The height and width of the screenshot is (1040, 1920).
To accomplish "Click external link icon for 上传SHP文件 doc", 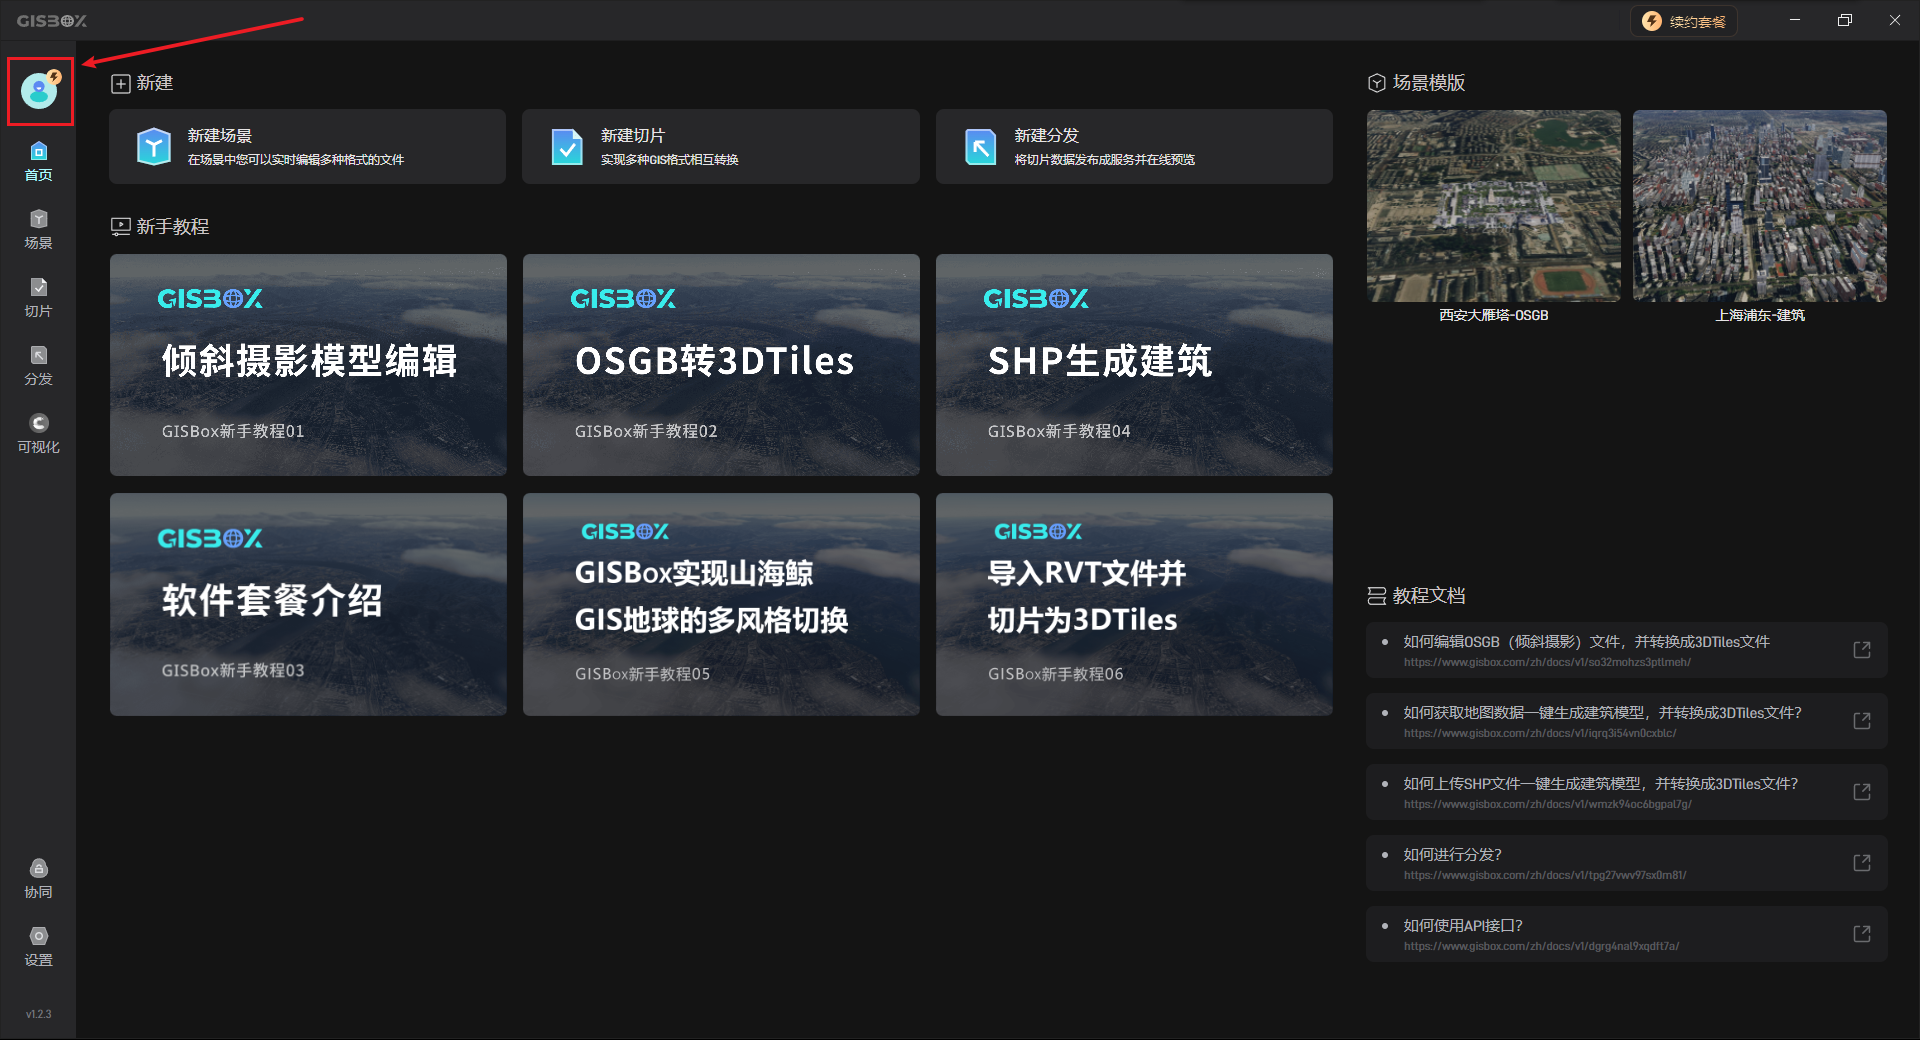I will [x=1862, y=792].
